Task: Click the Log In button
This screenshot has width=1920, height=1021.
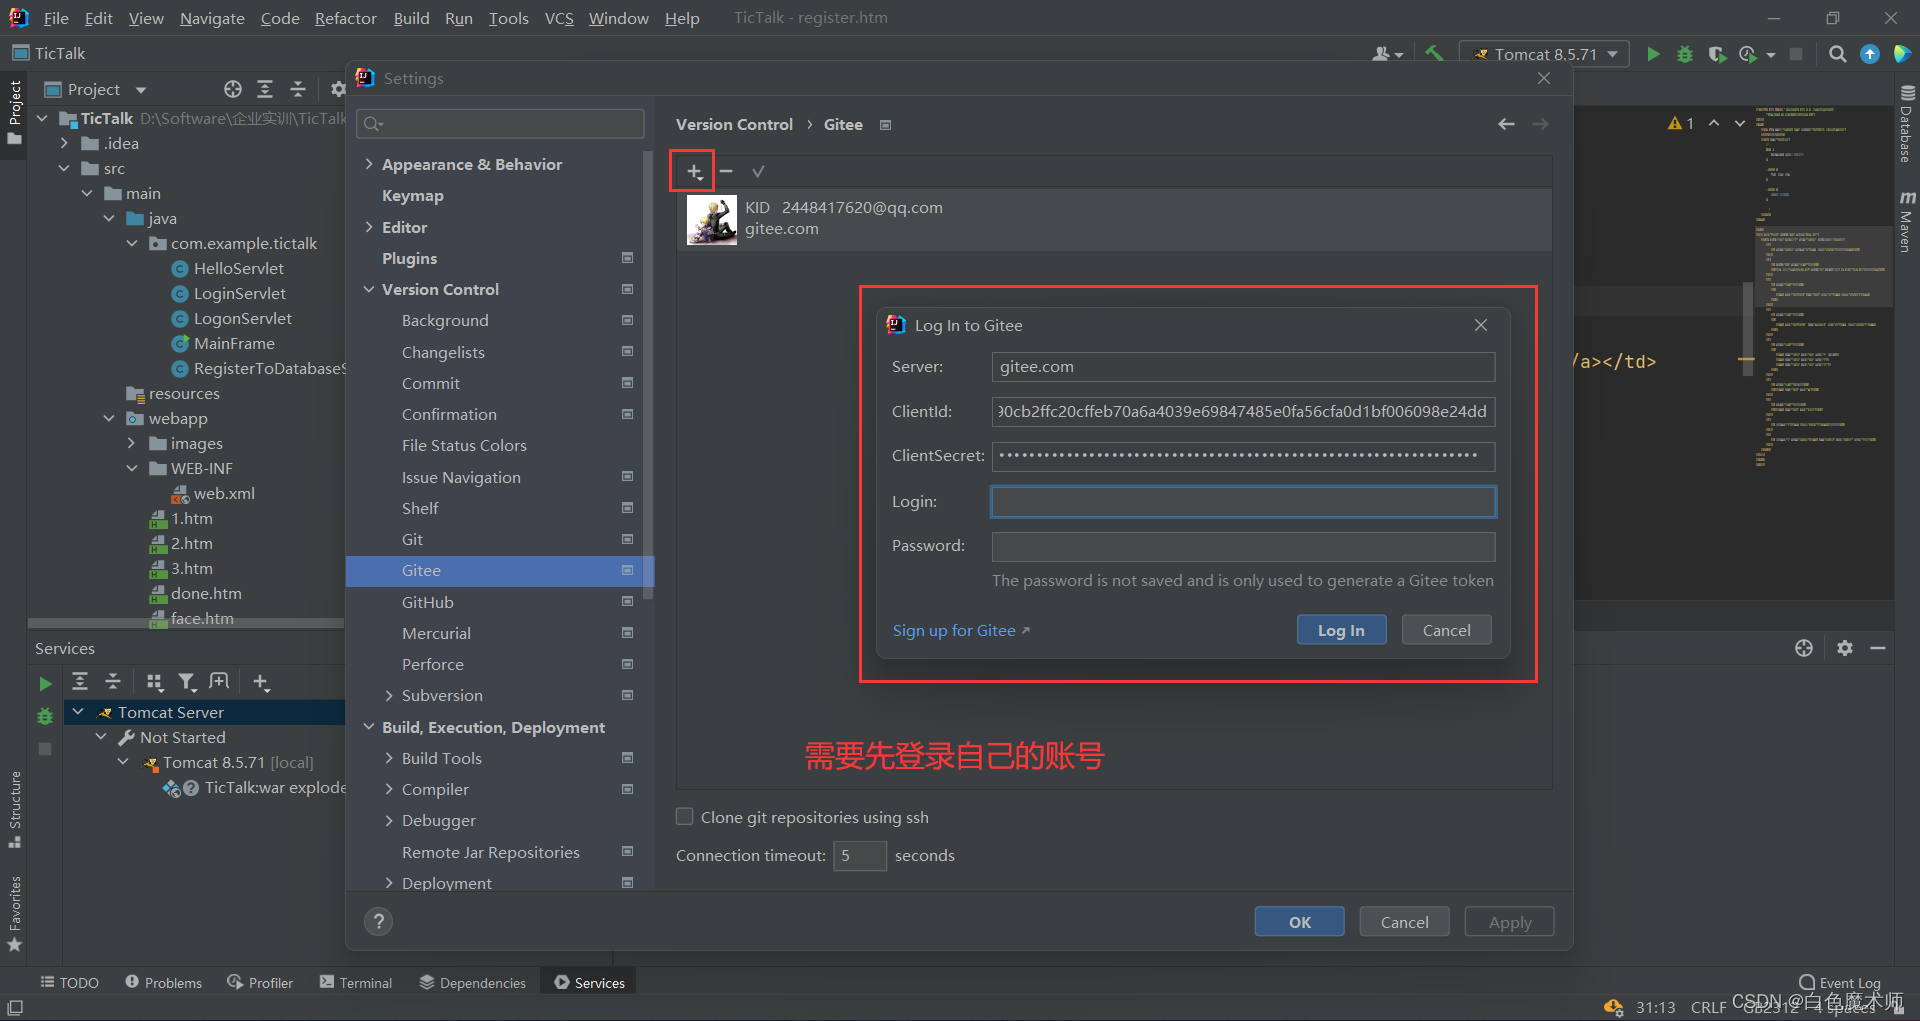Action: (1341, 630)
